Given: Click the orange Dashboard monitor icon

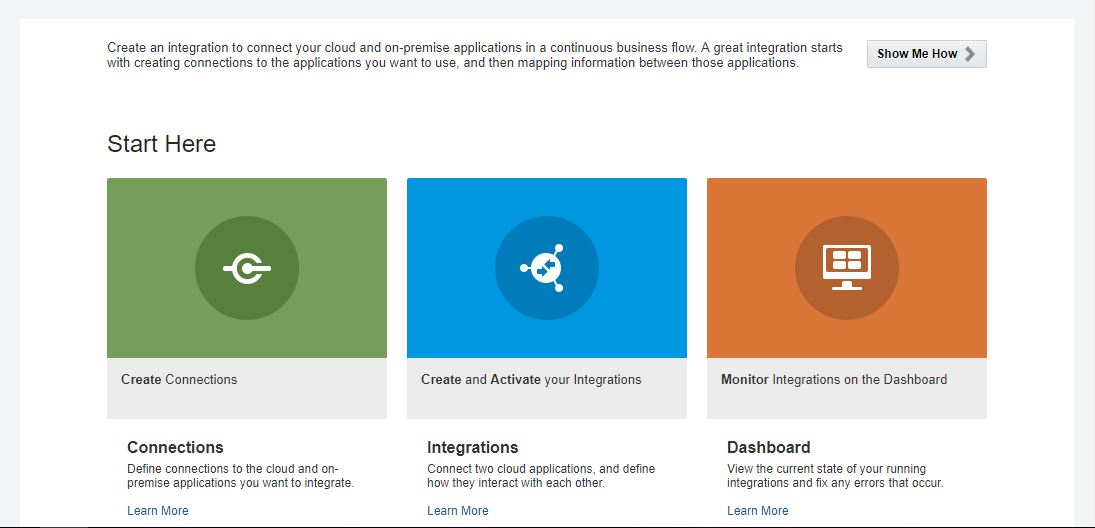Looking at the screenshot, I should 846,267.
